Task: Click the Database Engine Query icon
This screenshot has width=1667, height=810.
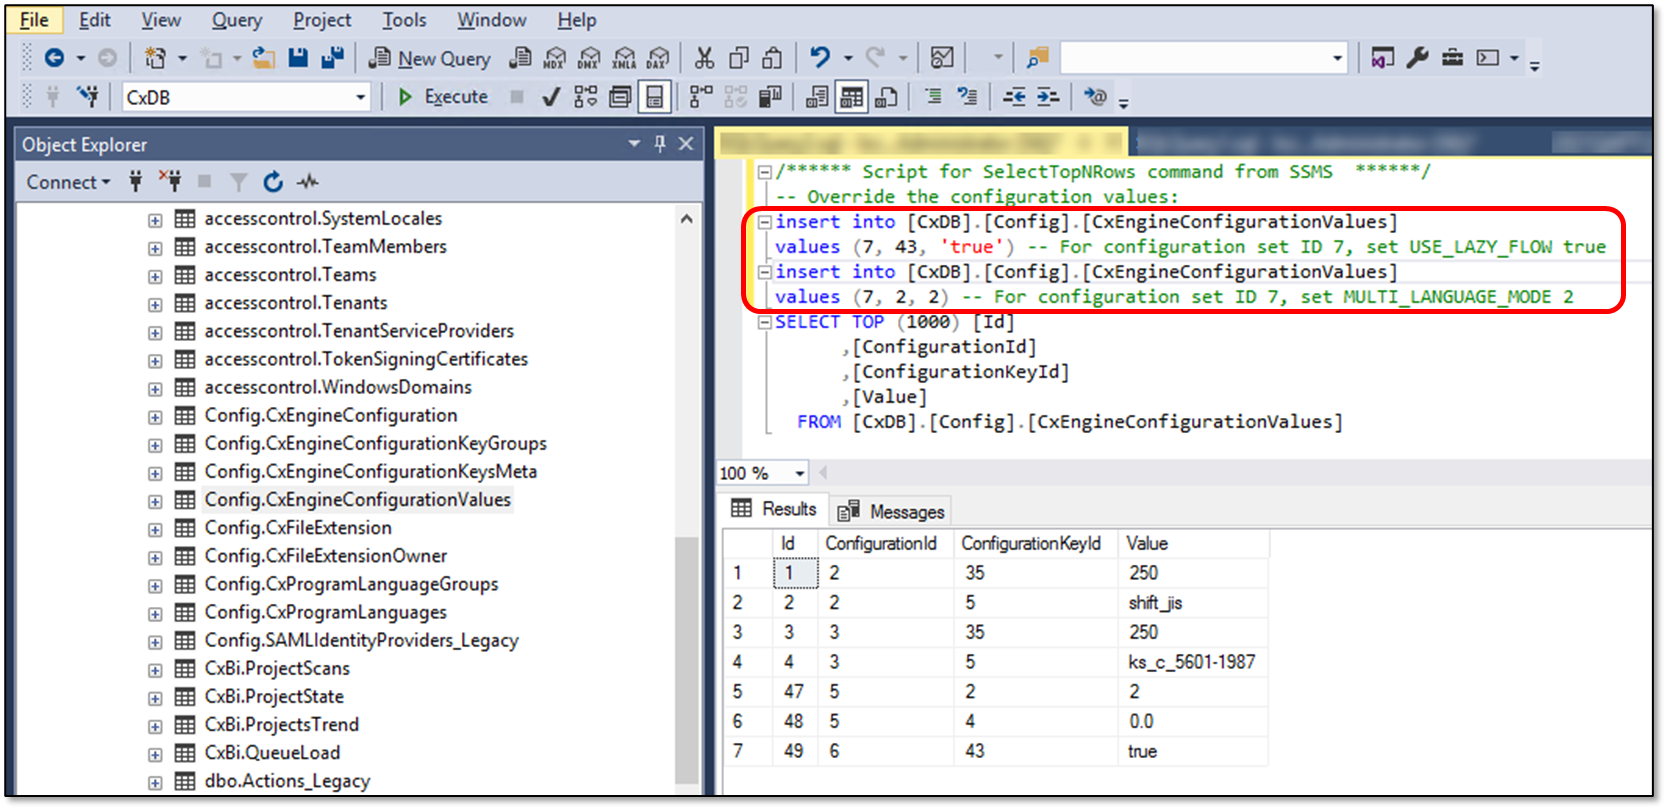Action: tap(520, 58)
